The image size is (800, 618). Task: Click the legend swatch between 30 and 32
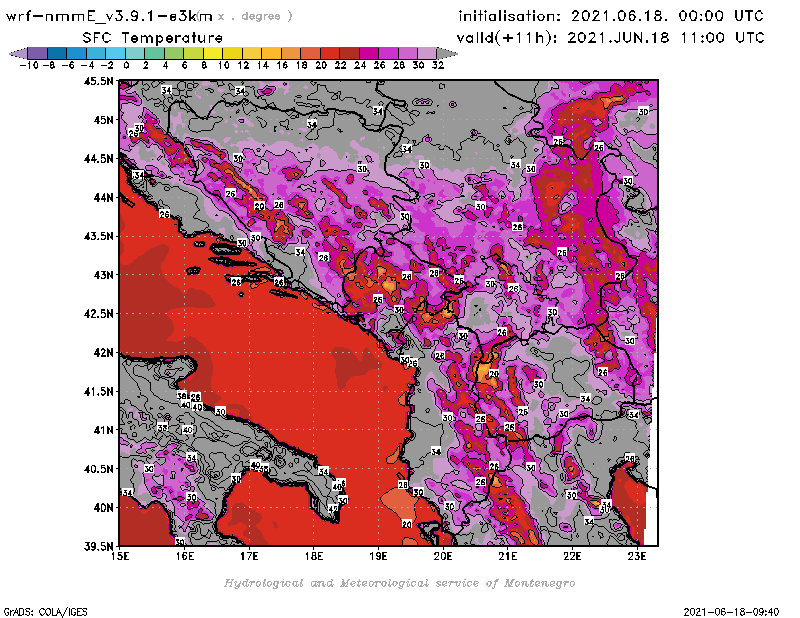[427, 53]
